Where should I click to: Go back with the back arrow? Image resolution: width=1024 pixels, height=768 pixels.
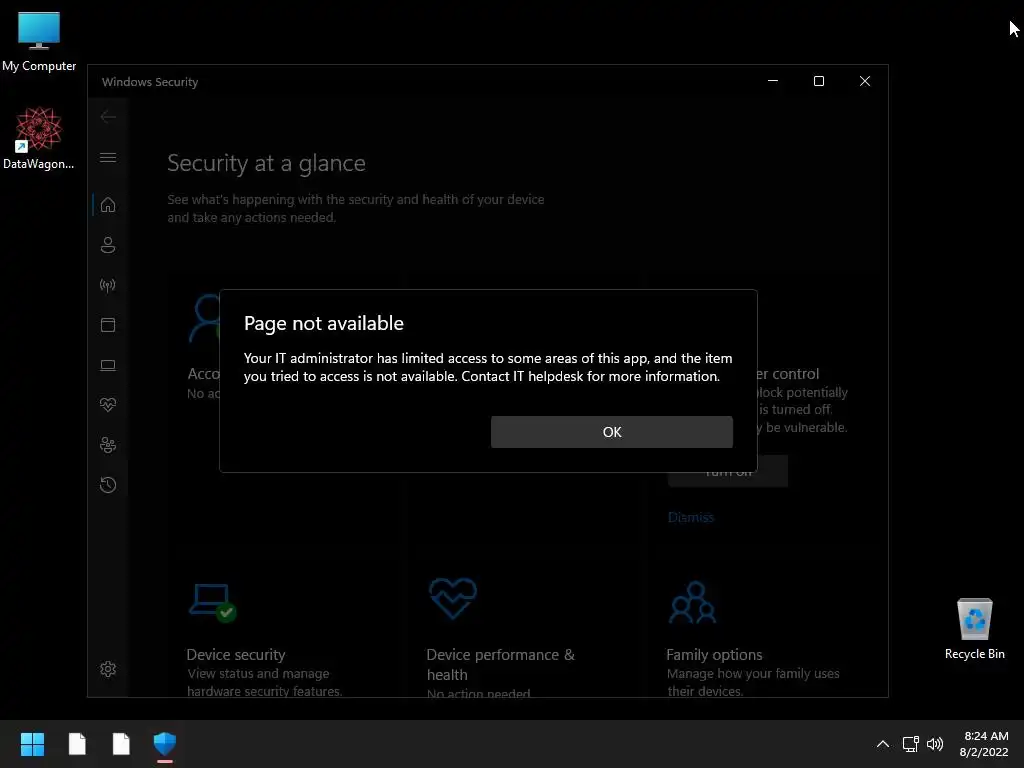(108, 117)
